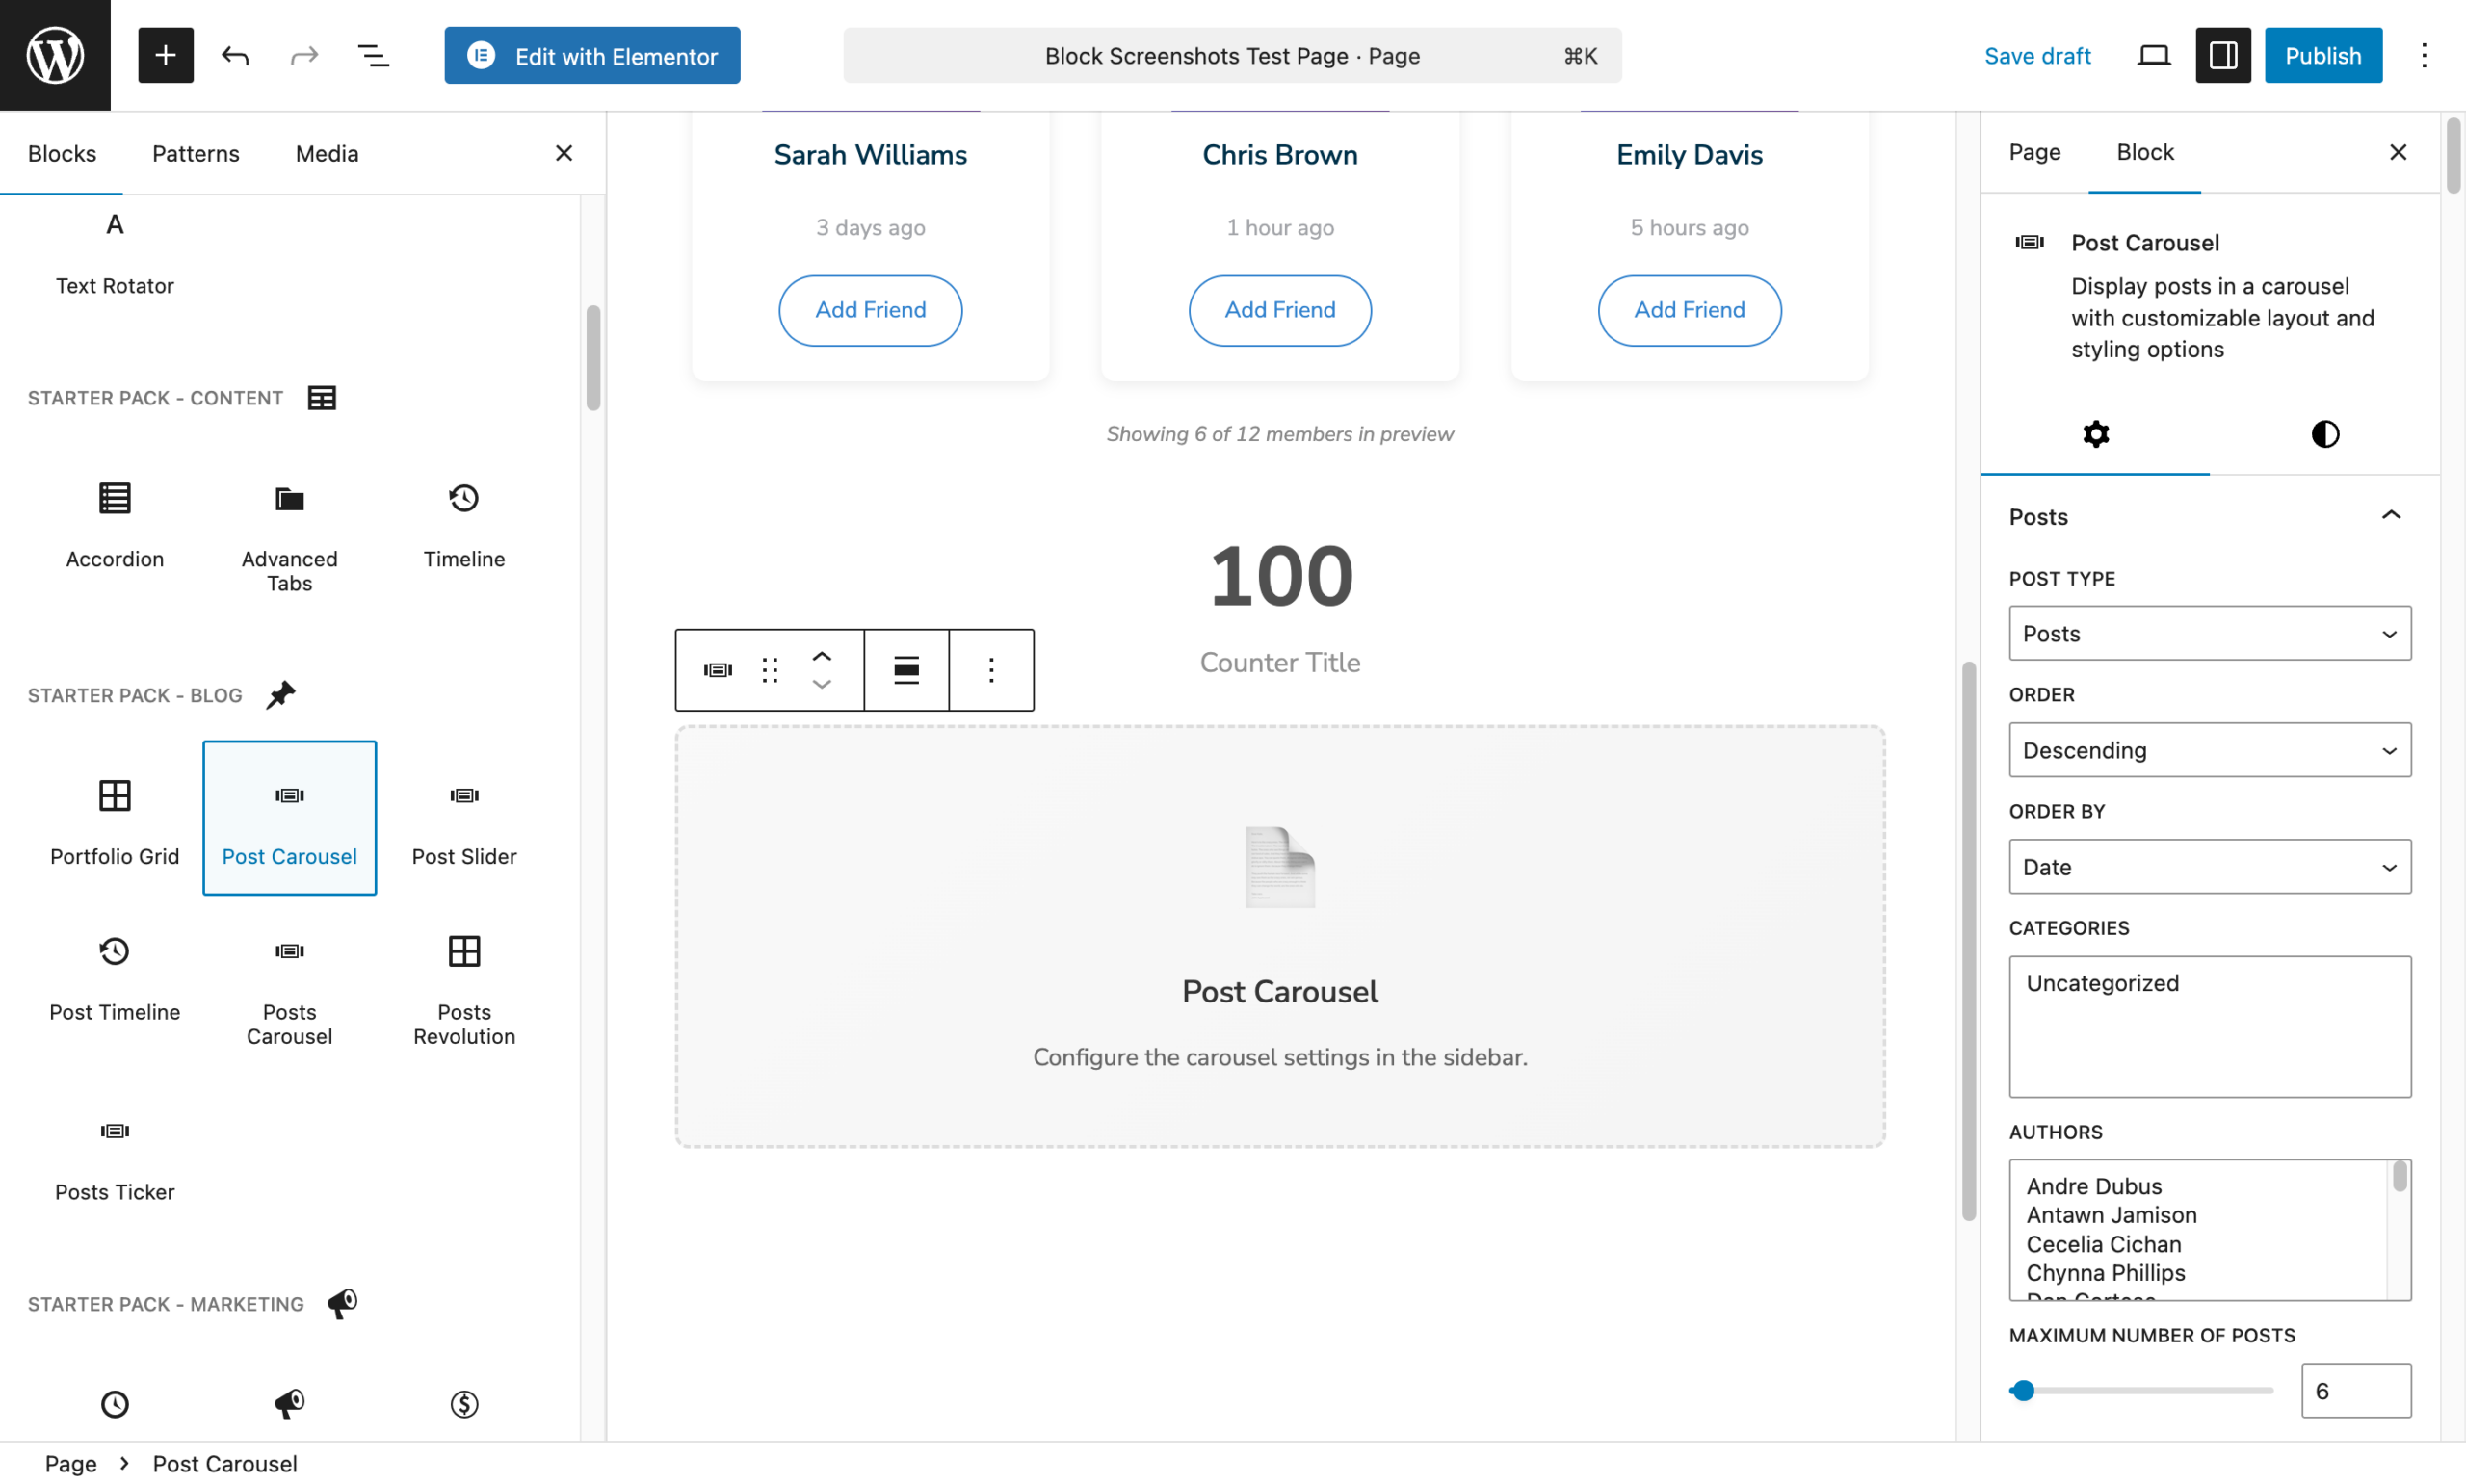This screenshot has height=1484, width=2466.
Task: Open the block inserter
Action: [x=165, y=55]
